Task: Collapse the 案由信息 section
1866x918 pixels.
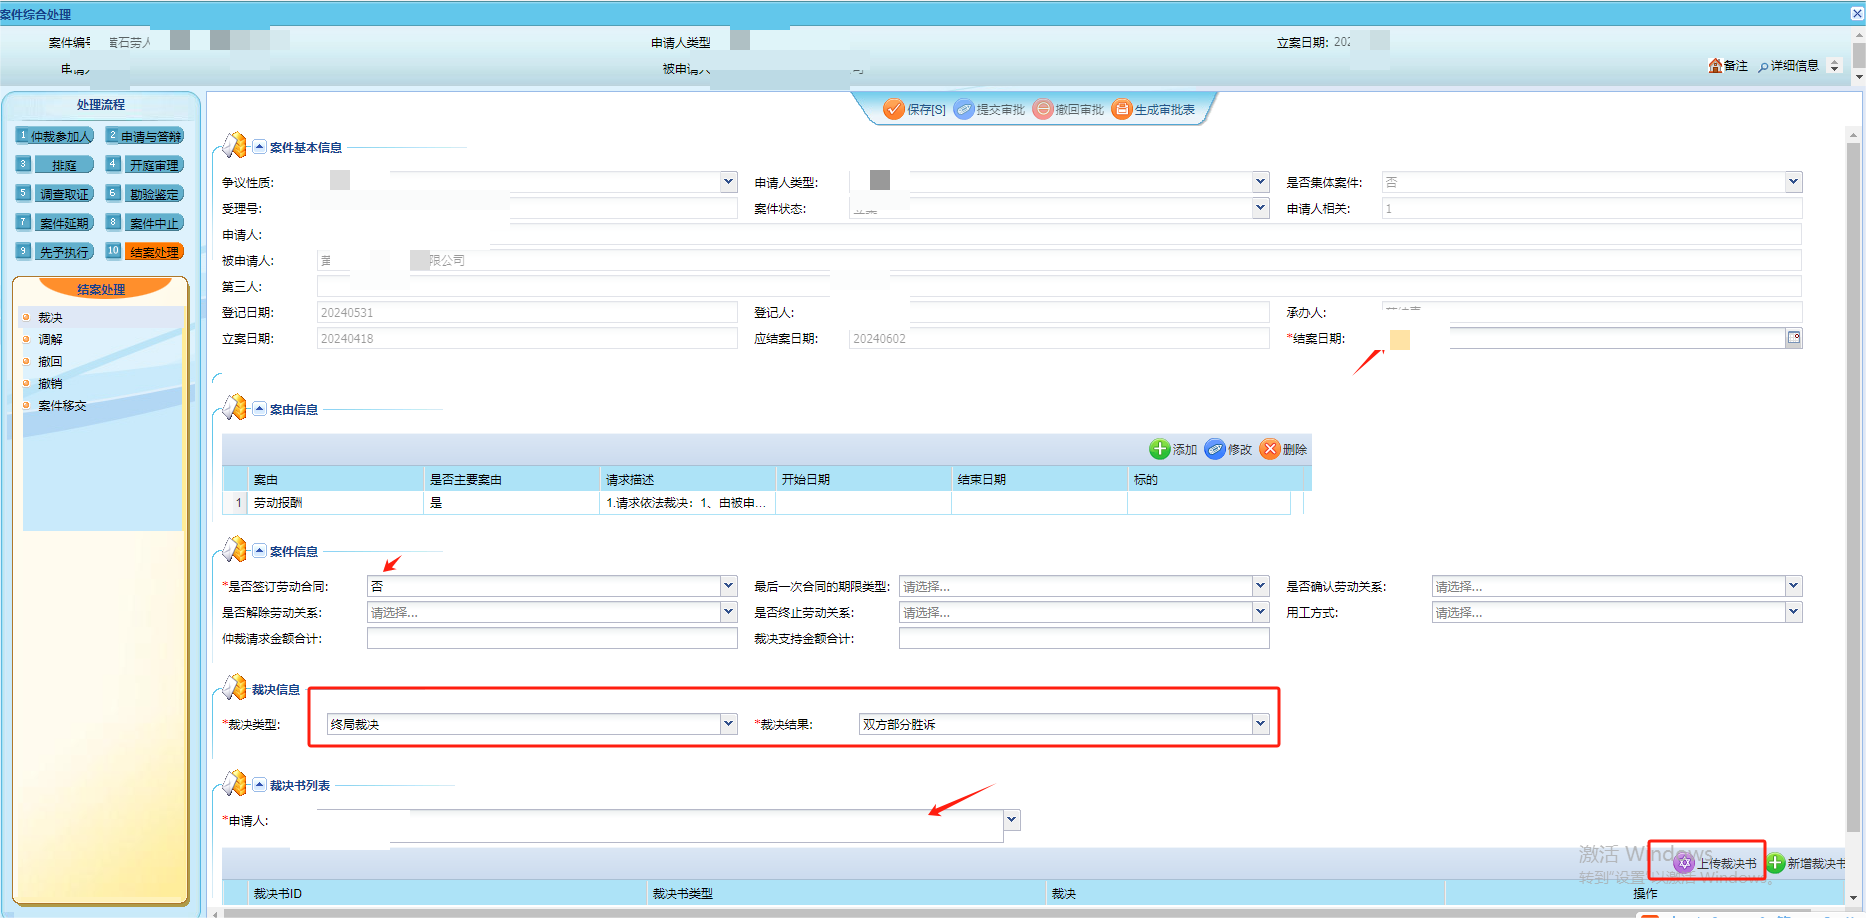Action: pyautogui.click(x=259, y=409)
